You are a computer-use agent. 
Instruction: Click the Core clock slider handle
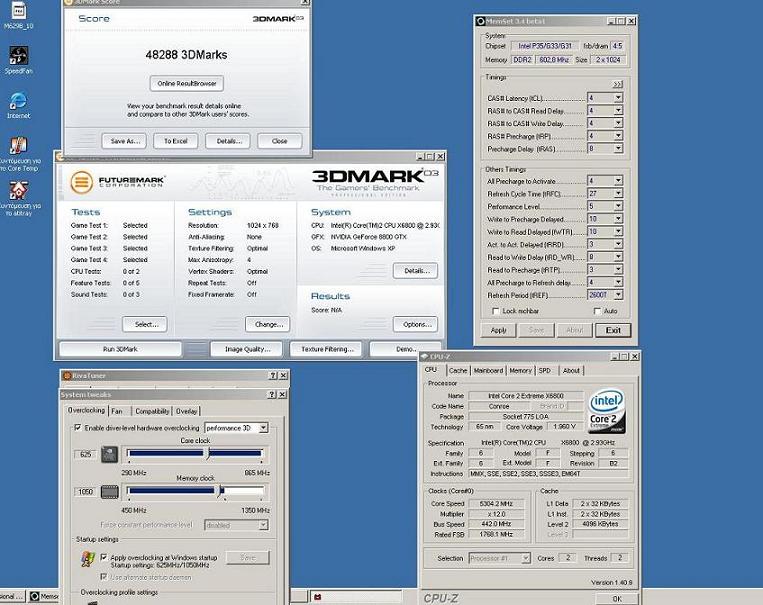click(207, 454)
